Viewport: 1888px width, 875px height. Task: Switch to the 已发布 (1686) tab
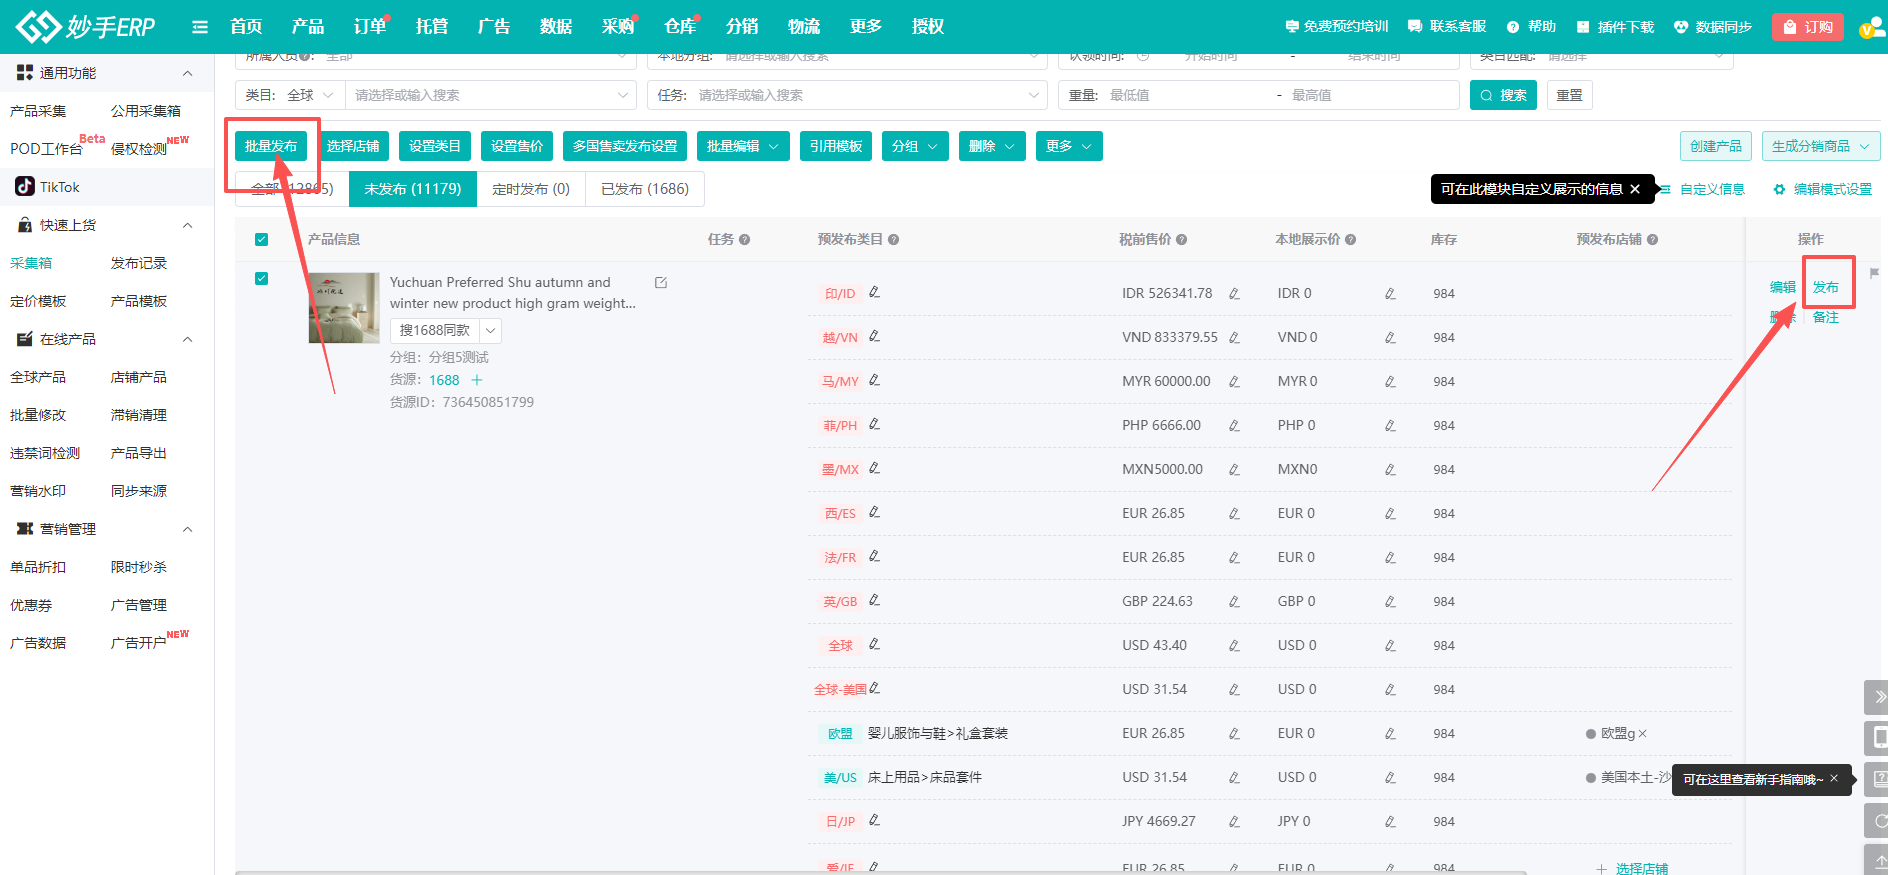[644, 189]
